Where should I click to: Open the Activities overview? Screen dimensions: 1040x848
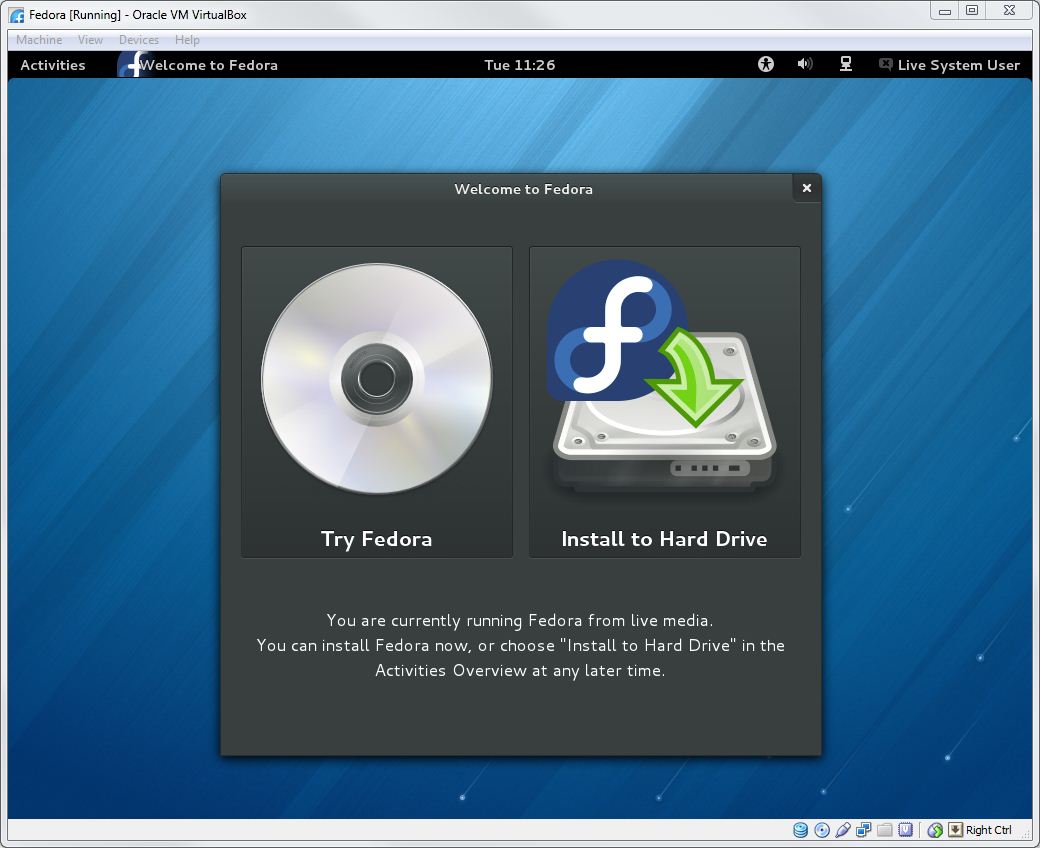click(x=53, y=65)
